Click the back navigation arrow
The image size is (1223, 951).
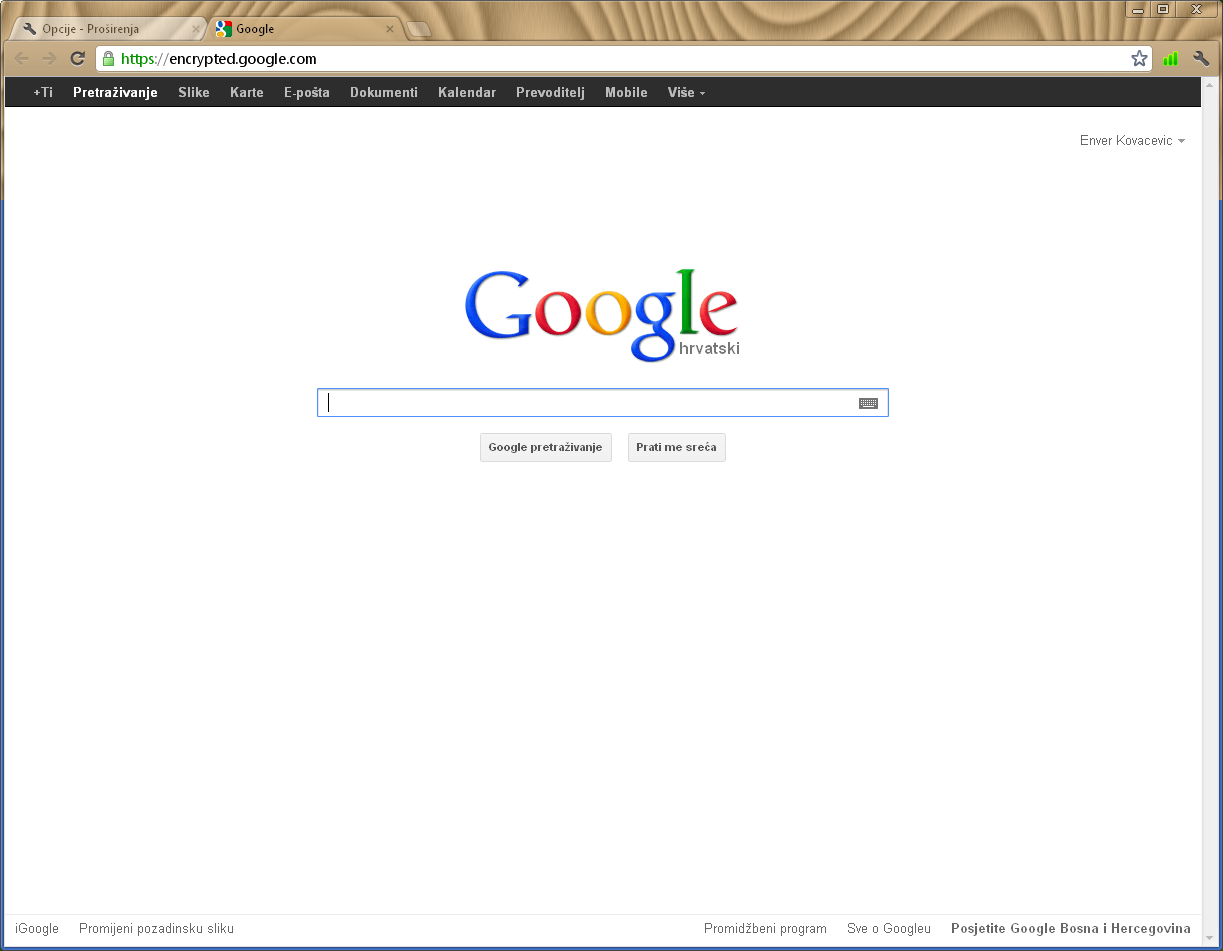[x=21, y=58]
